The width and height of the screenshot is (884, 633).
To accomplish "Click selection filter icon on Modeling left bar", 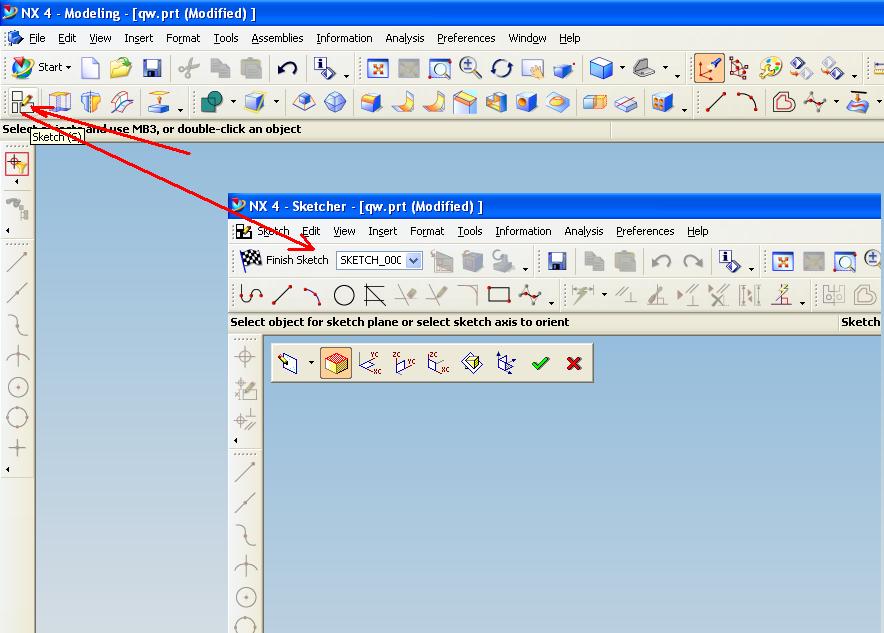I will pyautogui.click(x=17, y=164).
